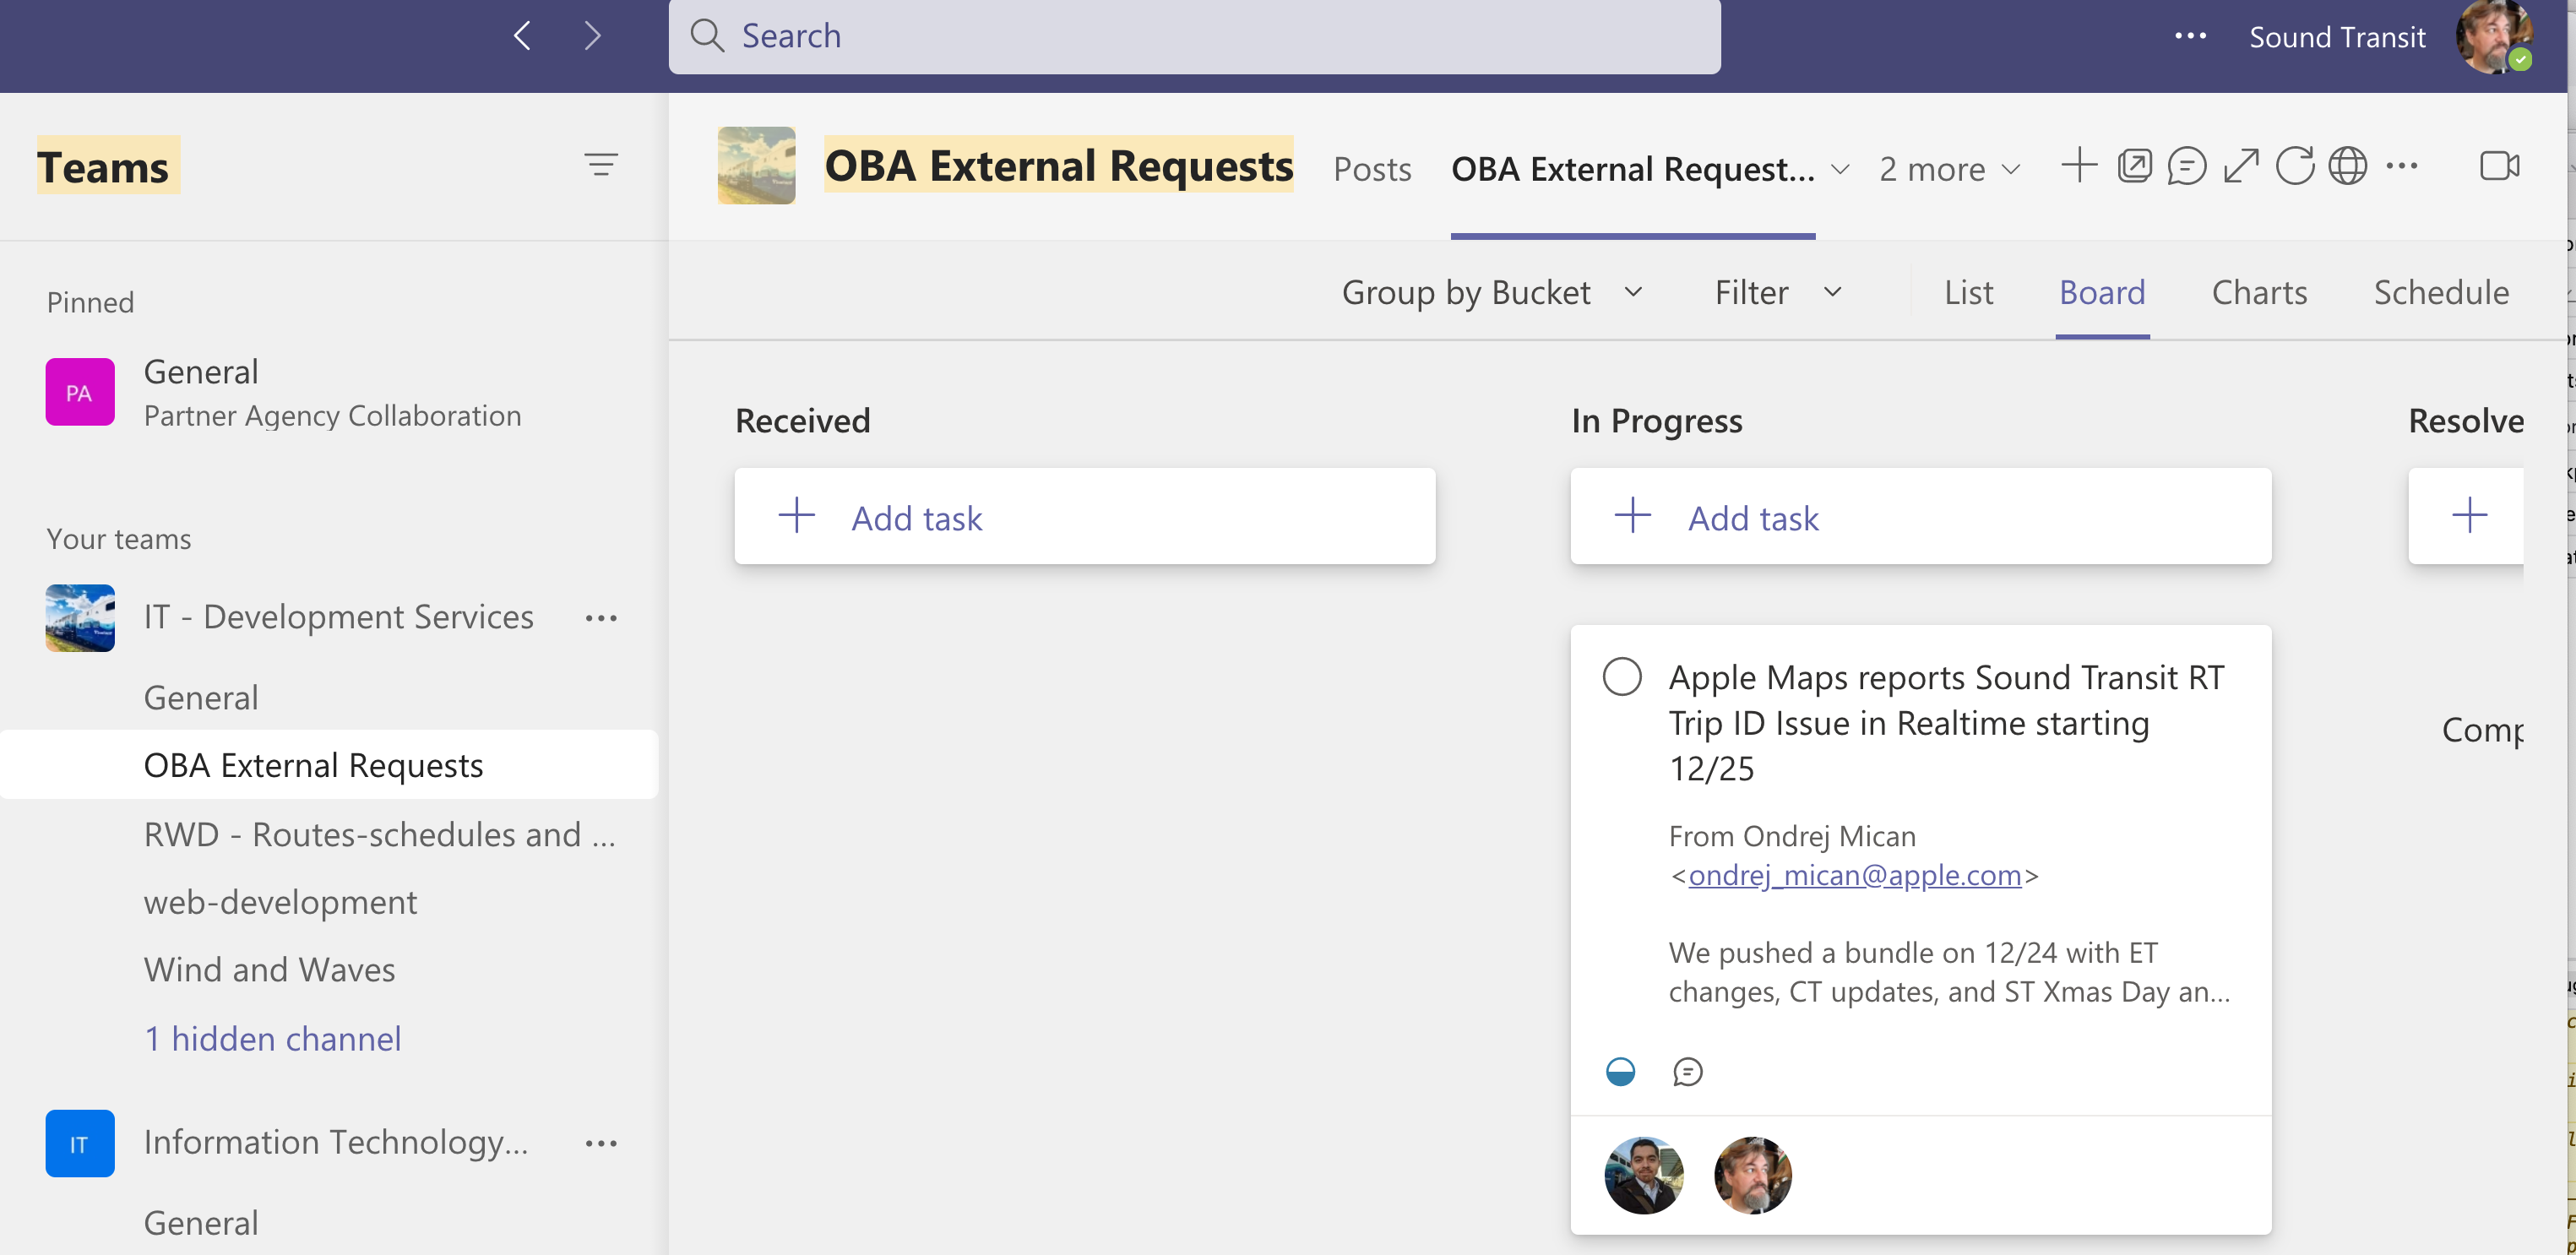Open OBA External Request tab chevron

coord(1839,169)
